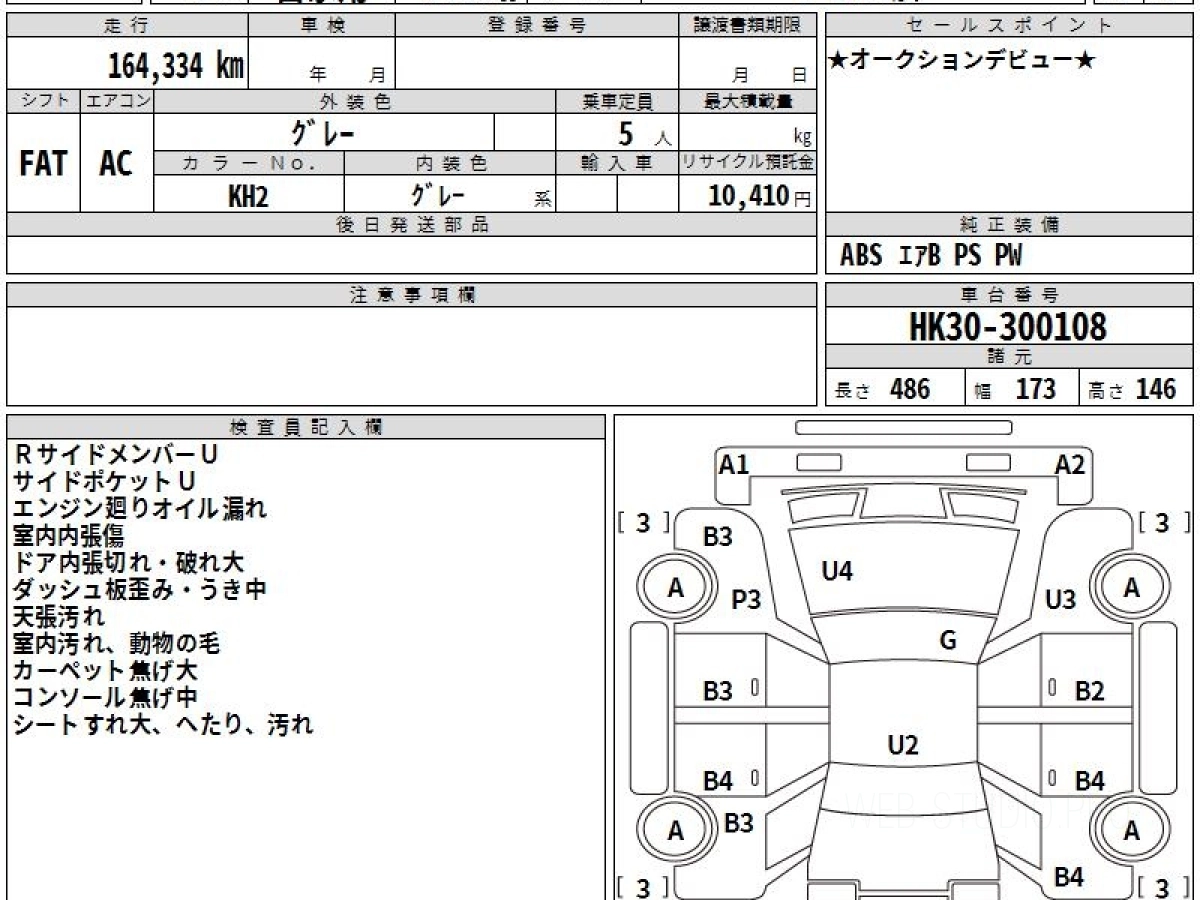Select the note コンソール焦げ中
1200x900 pixels.
pyautogui.click(x=105, y=697)
